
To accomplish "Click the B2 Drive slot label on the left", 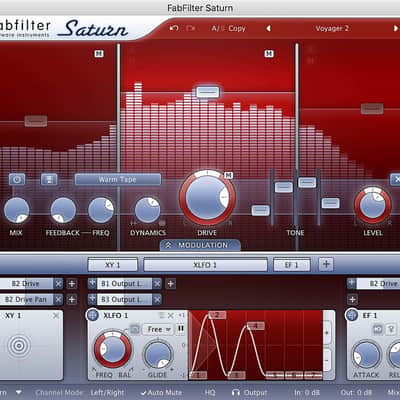I will (26, 284).
